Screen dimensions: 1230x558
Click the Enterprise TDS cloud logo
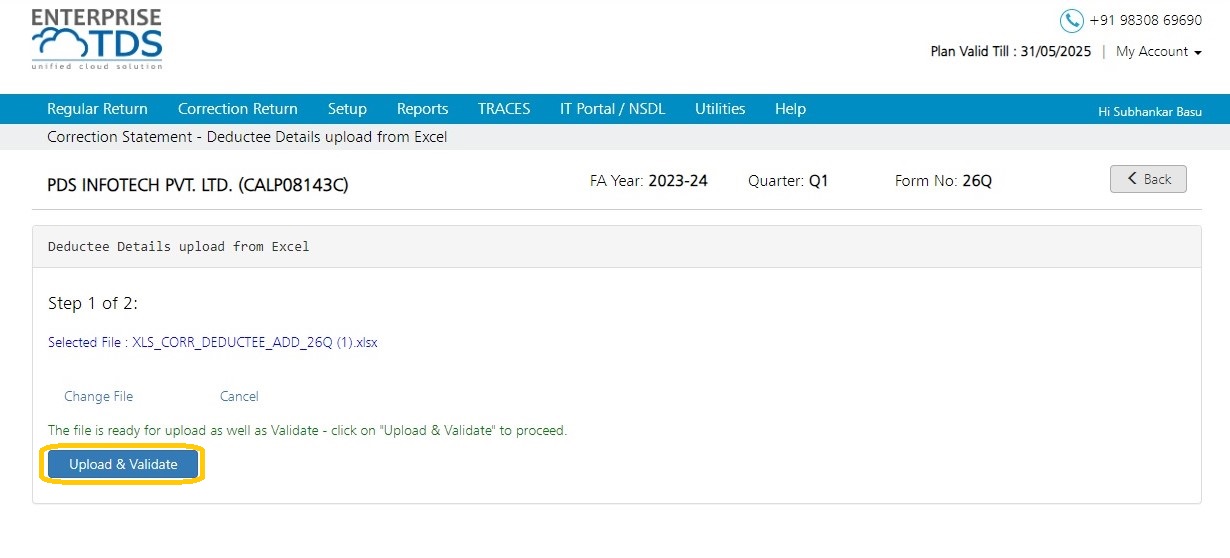tap(97, 40)
